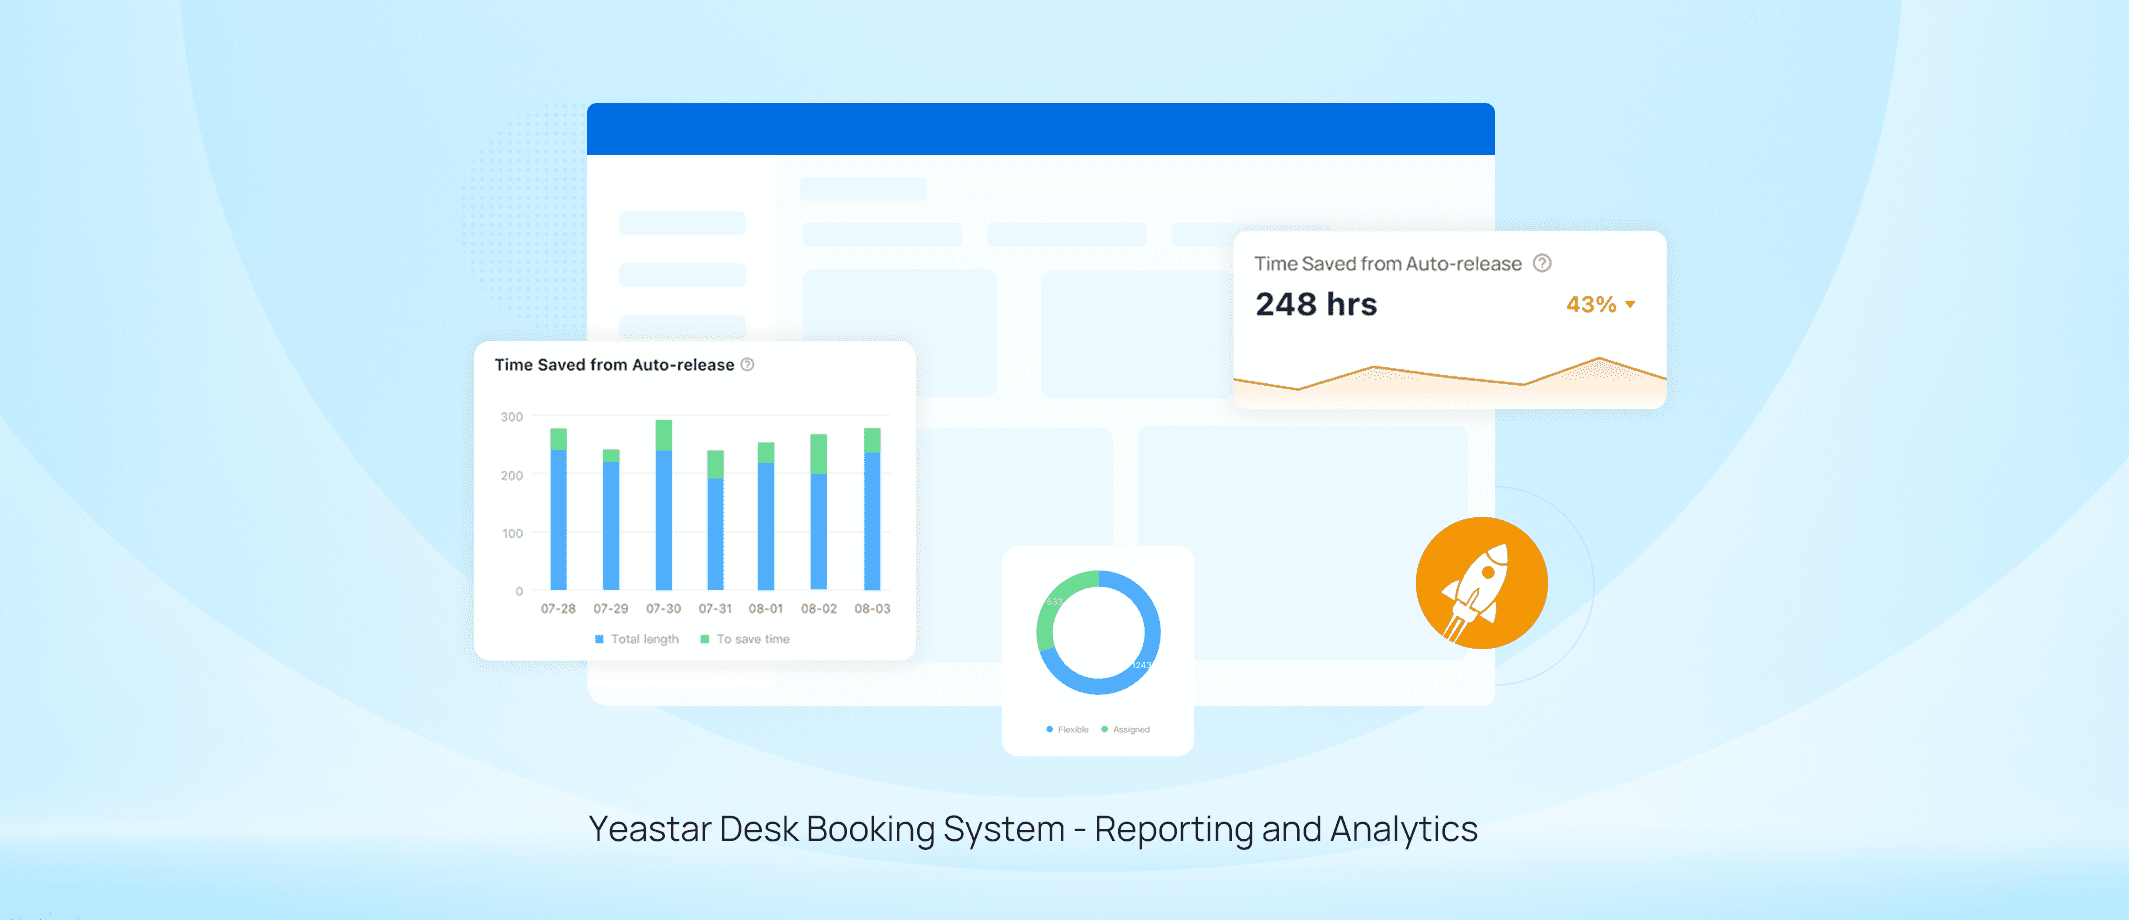Click the 43% downward trend arrow
This screenshot has width=2129, height=920.
coord(1630,304)
